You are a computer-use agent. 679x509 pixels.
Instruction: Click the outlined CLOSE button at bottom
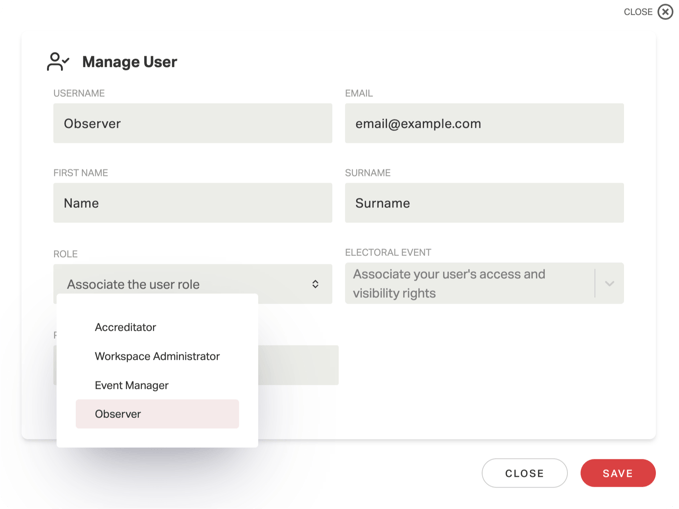coord(524,473)
